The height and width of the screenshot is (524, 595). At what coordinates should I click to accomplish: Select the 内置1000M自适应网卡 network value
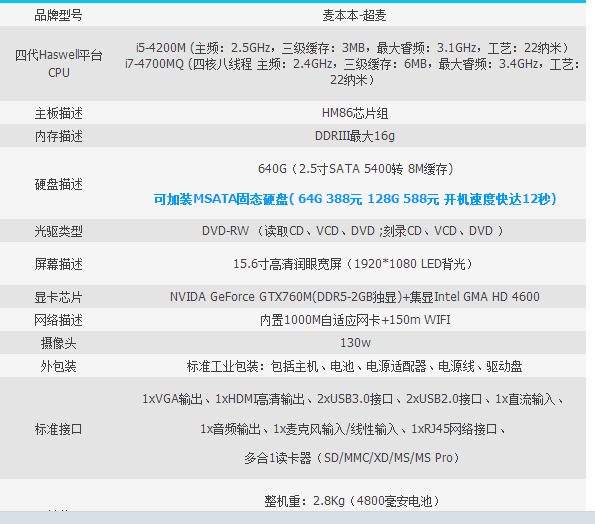click(x=355, y=320)
